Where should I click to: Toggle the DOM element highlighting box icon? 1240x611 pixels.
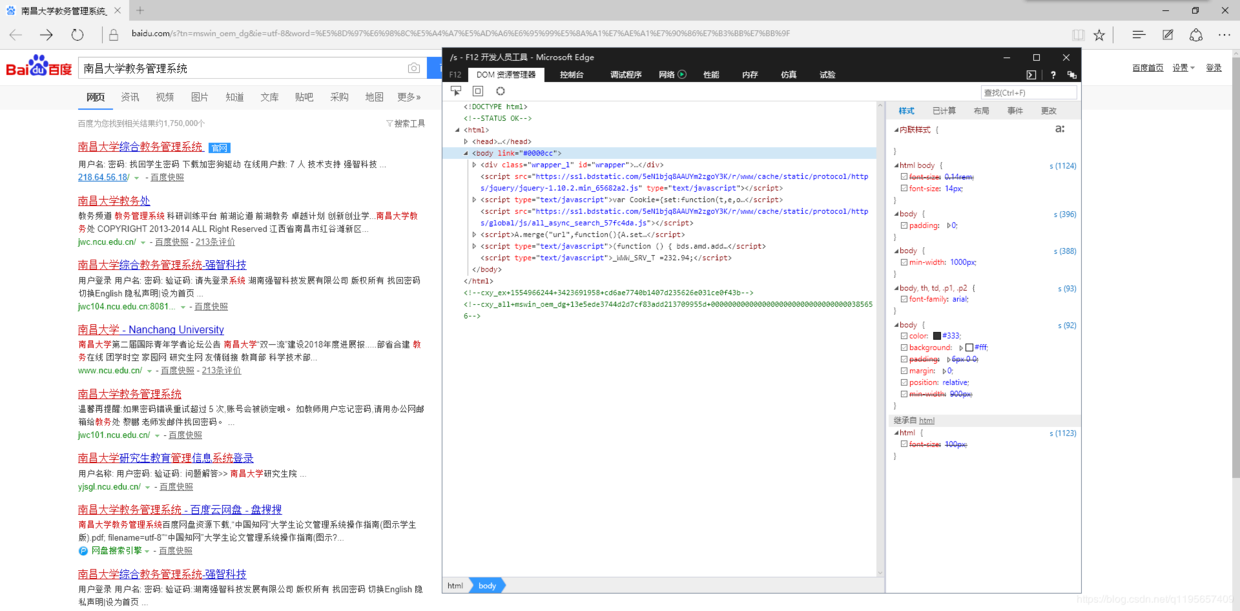click(478, 91)
